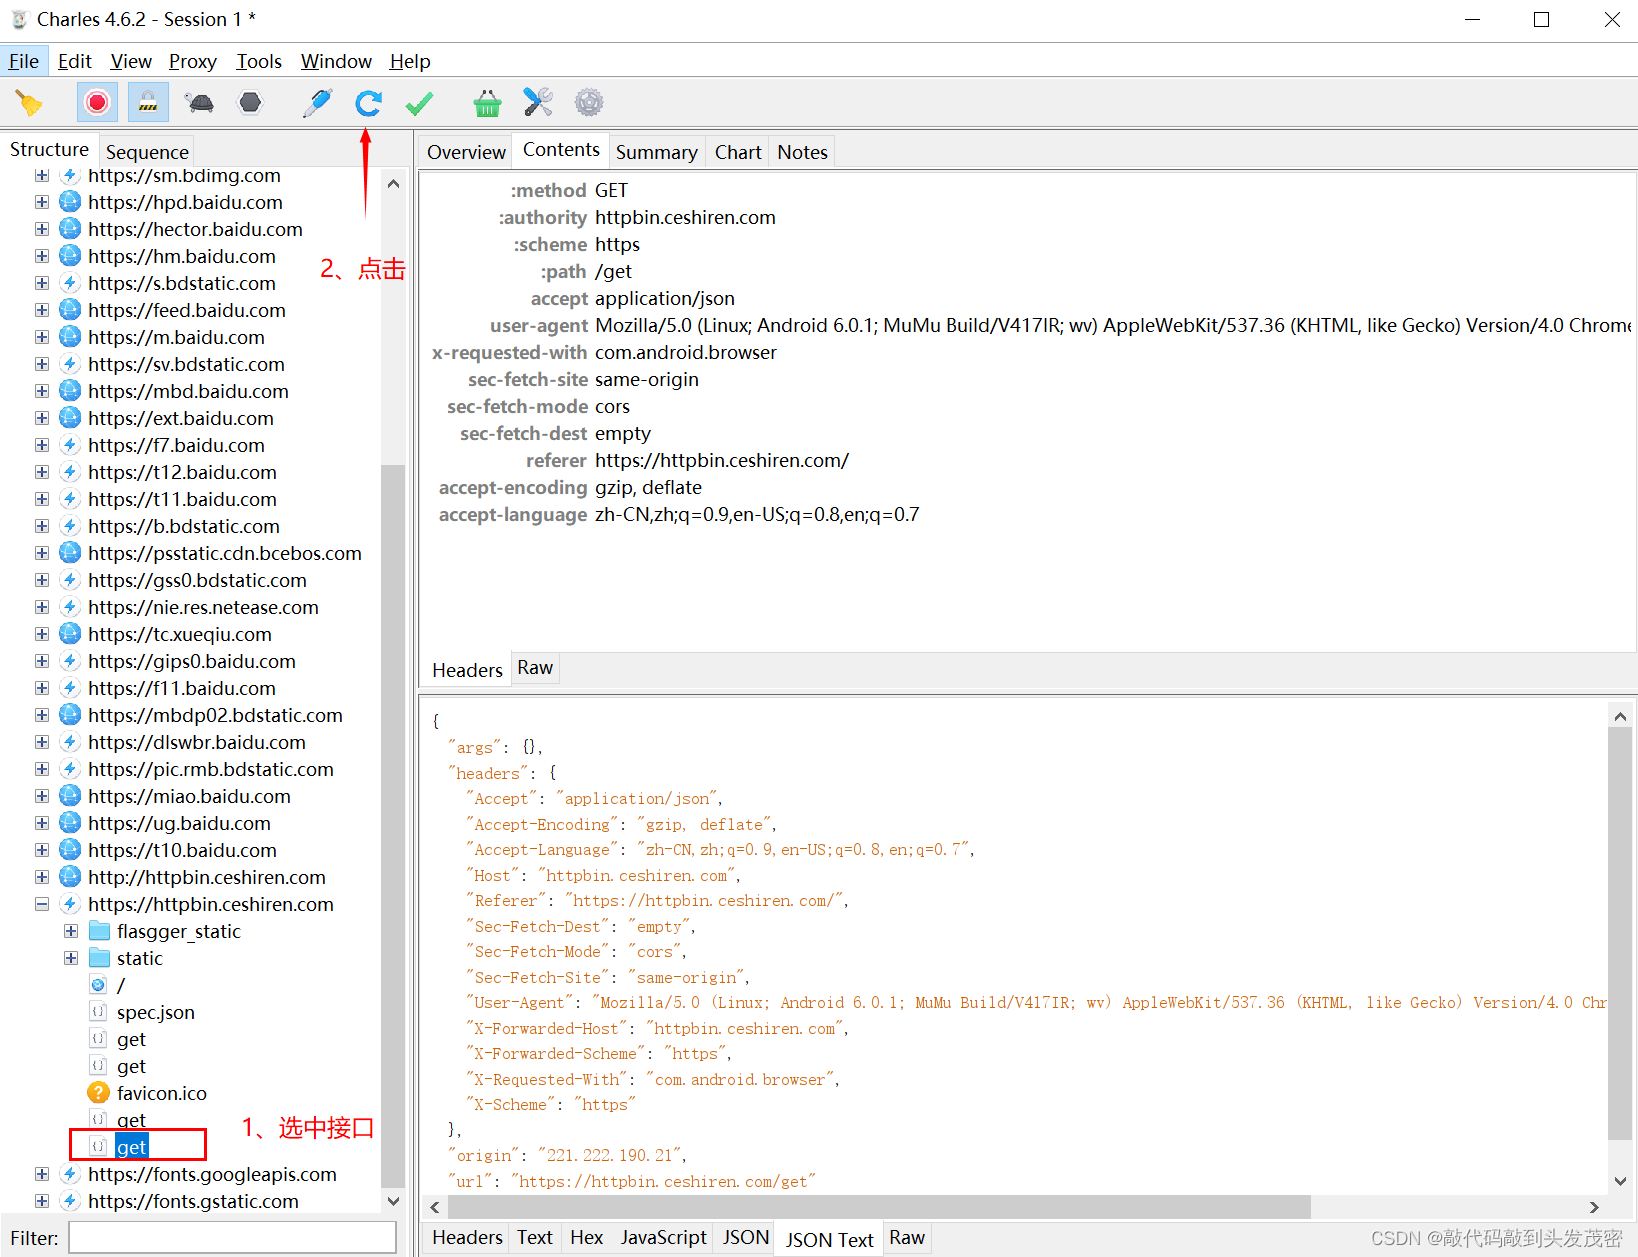Screen dimensions: 1638x1257
Task: Select response Hex tab
Action: [586, 1237]
